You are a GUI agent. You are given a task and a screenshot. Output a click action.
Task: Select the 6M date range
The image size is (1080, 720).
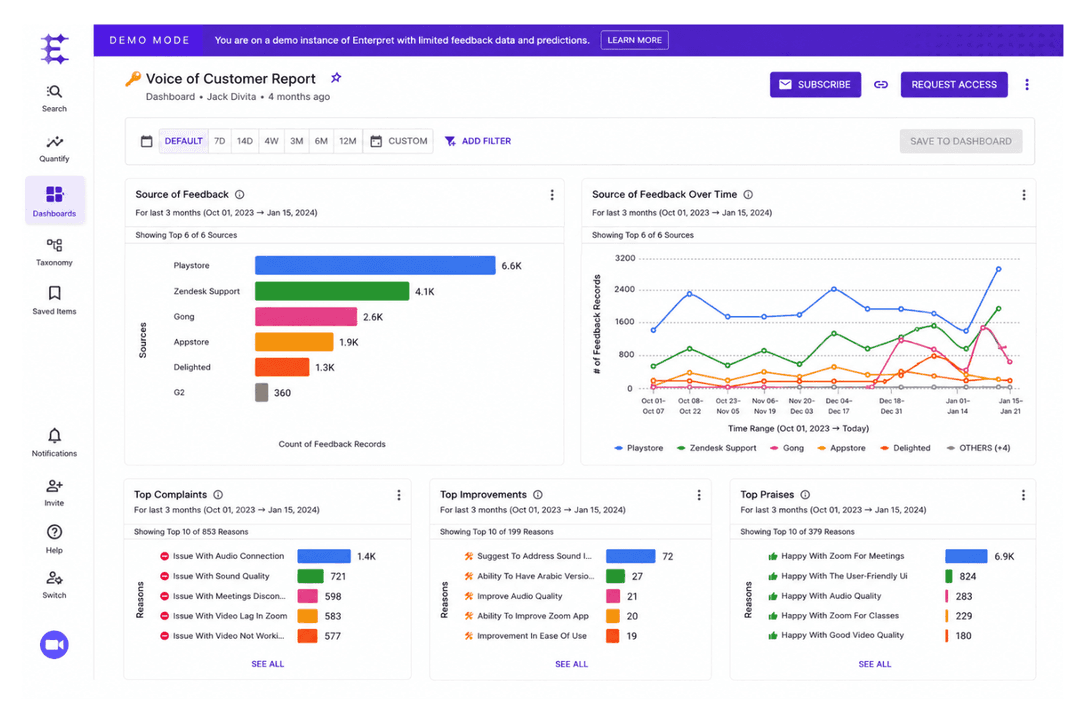click(321, 141)
